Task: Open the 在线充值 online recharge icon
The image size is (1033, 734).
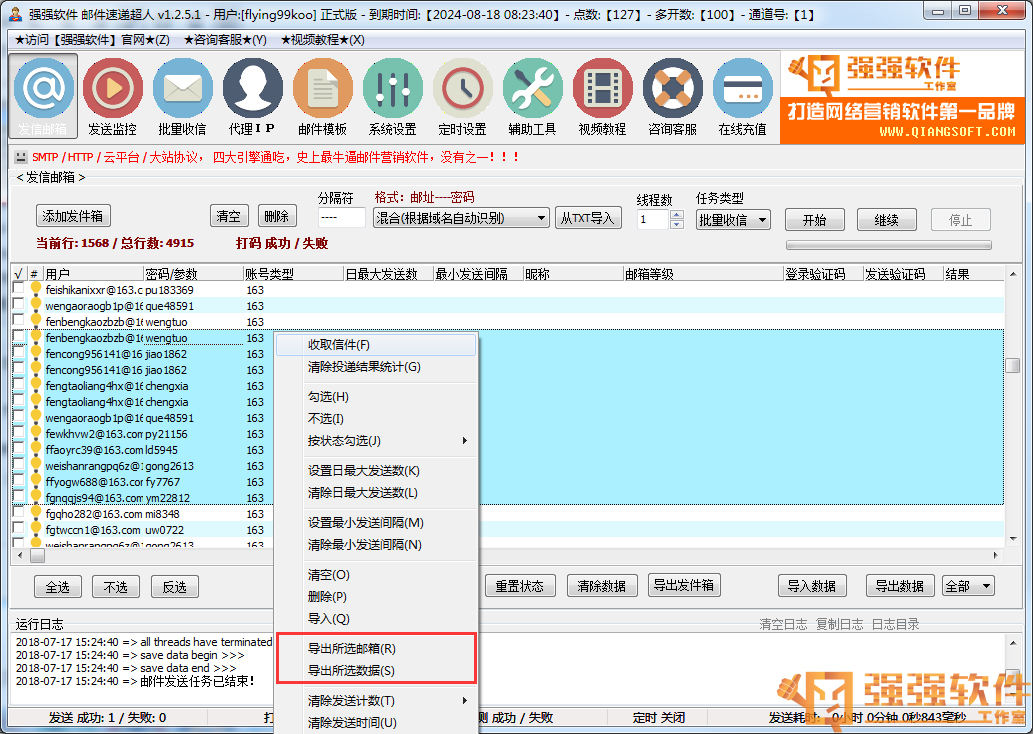Action: [x=742, y=96]
